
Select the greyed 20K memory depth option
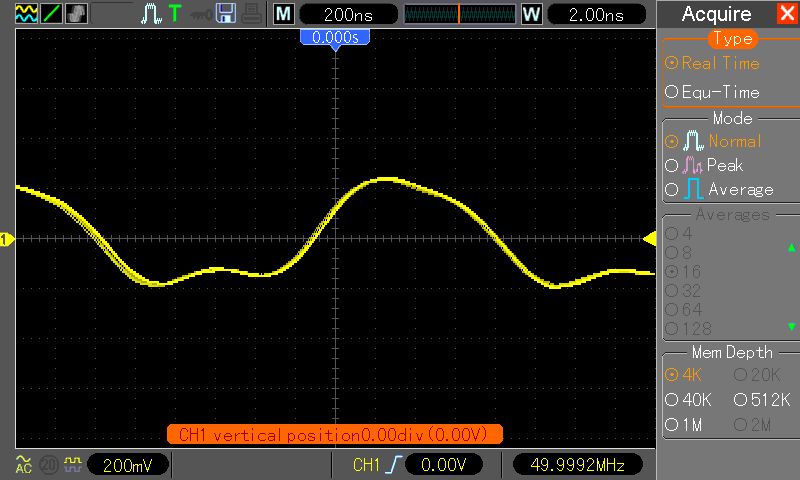pyautogui.click(x=757, y=375)
